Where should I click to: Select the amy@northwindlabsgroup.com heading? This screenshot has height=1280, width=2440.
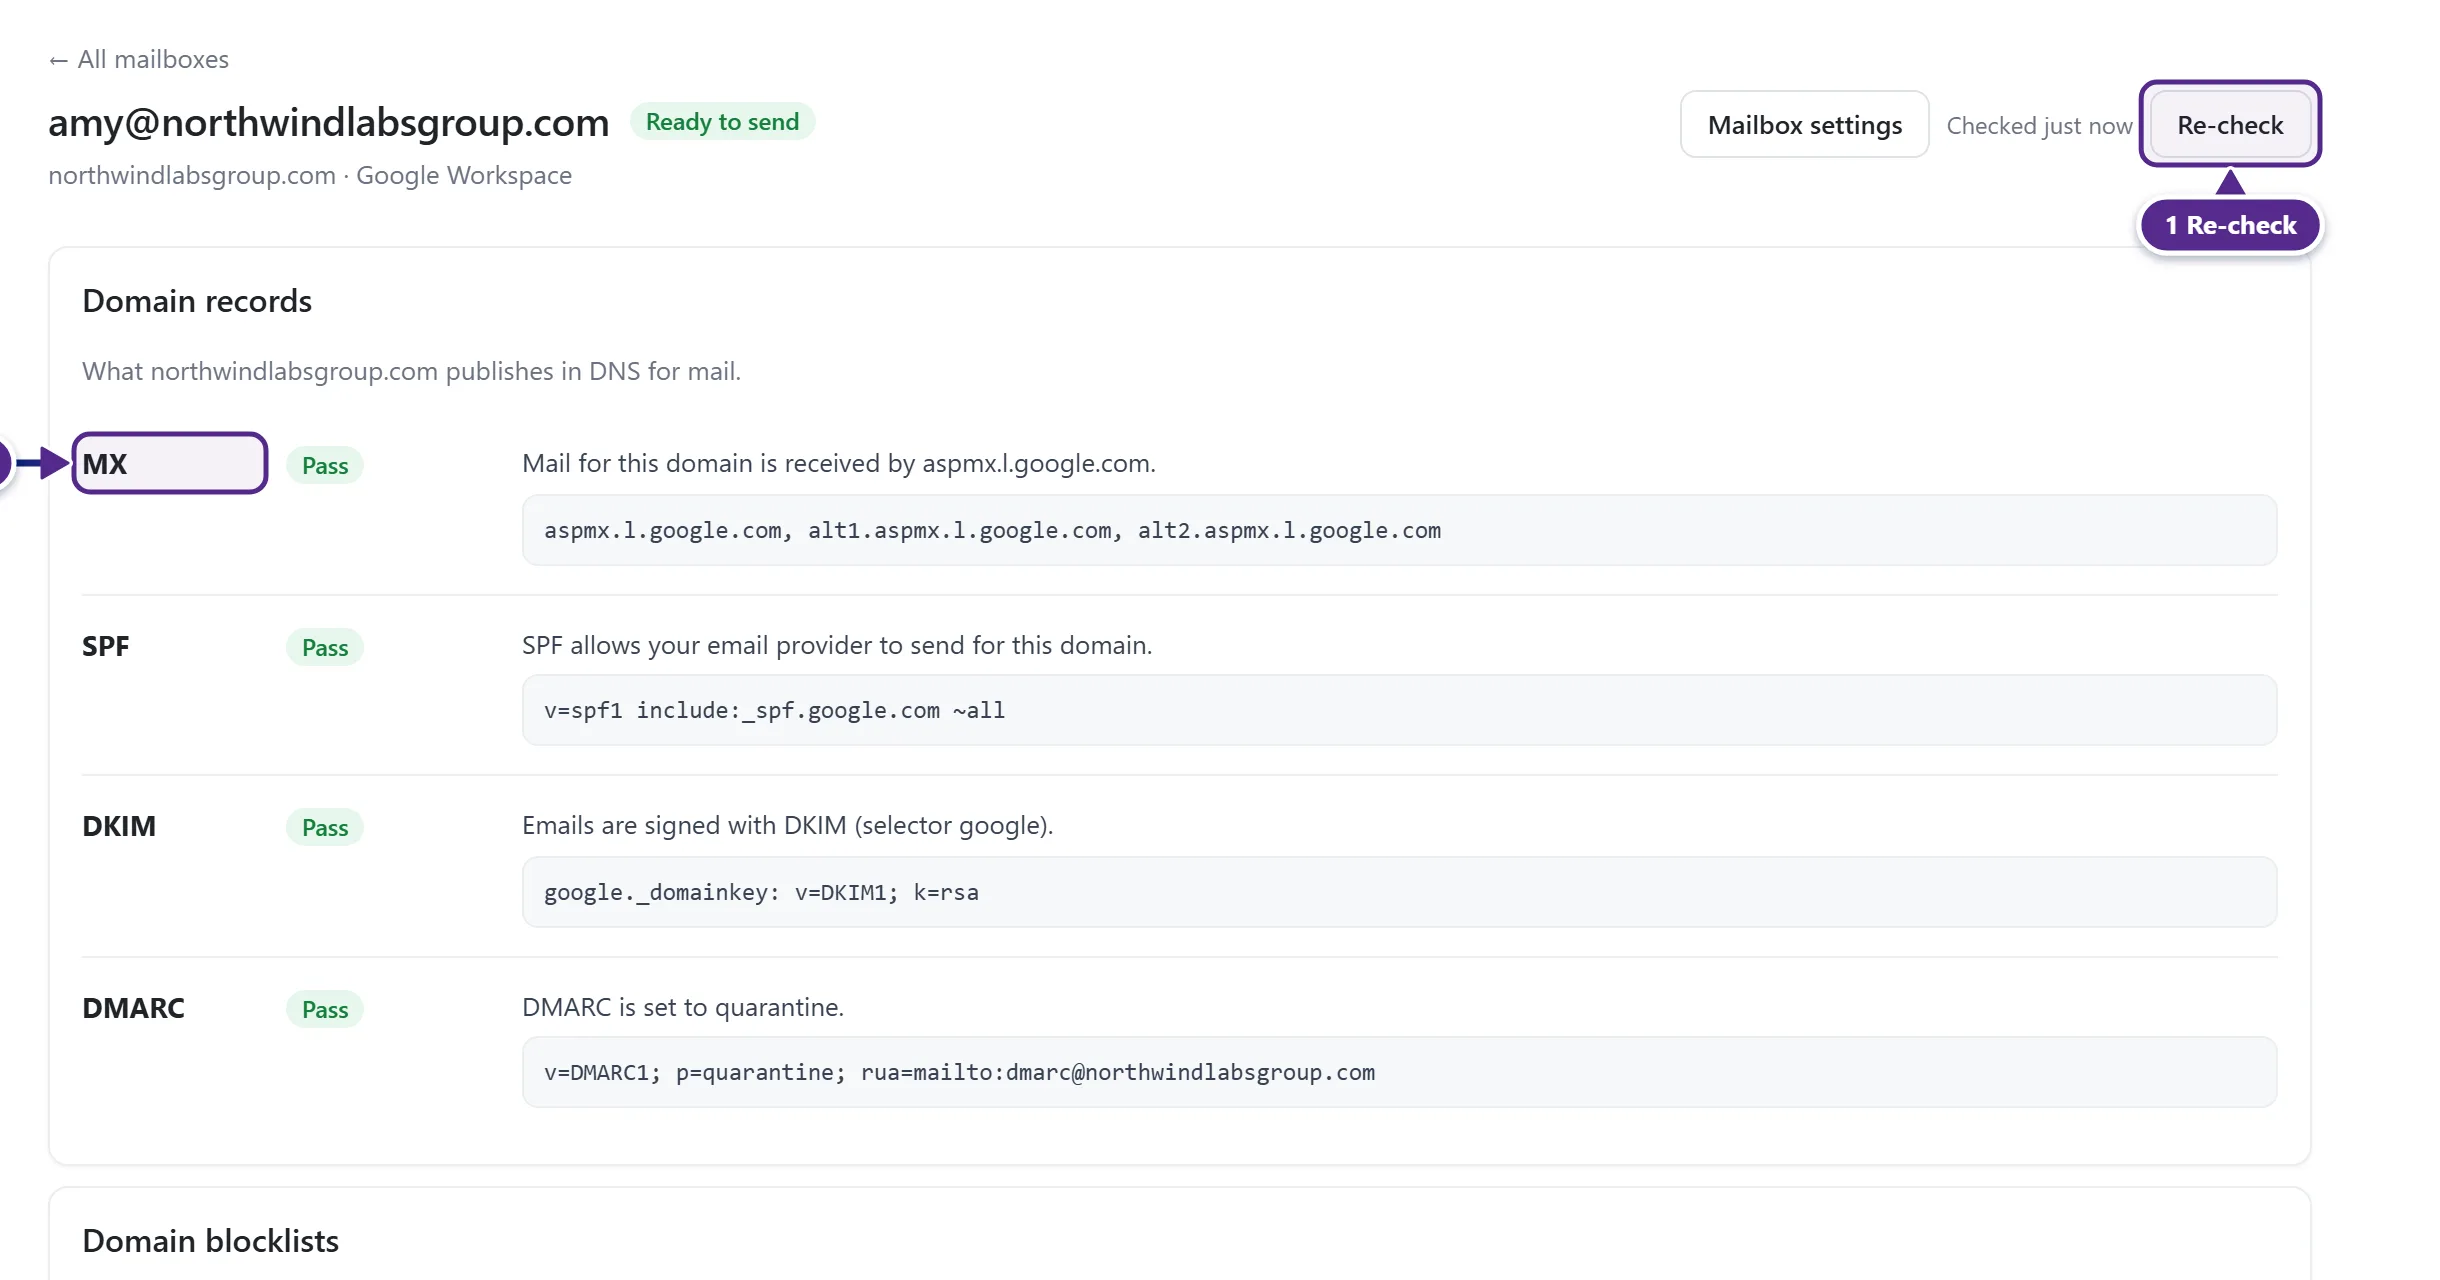coord(329,122)
